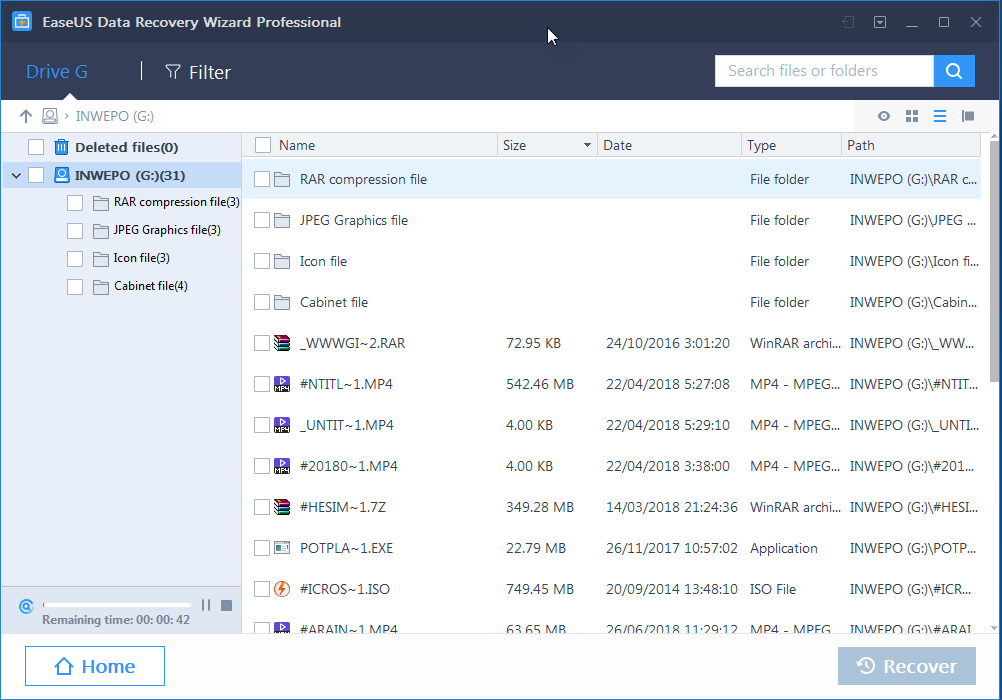
Task: Select Cabinet file(4) folder in tree
Action: tap(150, 286)
